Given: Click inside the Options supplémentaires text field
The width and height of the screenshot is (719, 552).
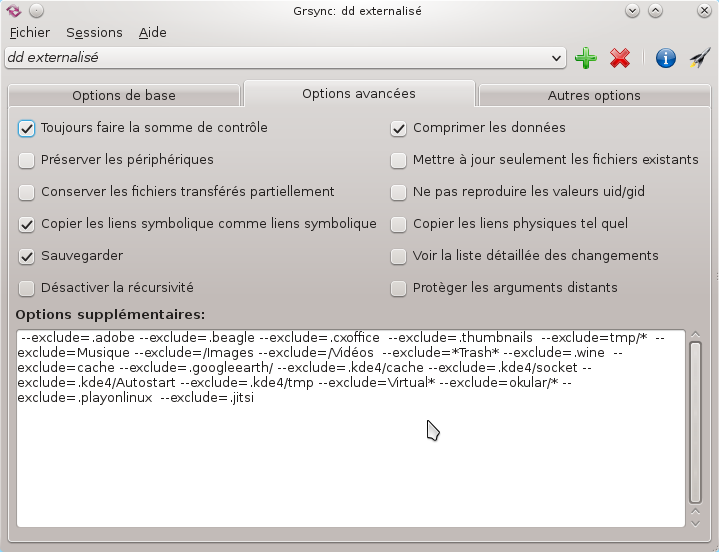Looking at the screenshot, I should click(x=351, y=428).
